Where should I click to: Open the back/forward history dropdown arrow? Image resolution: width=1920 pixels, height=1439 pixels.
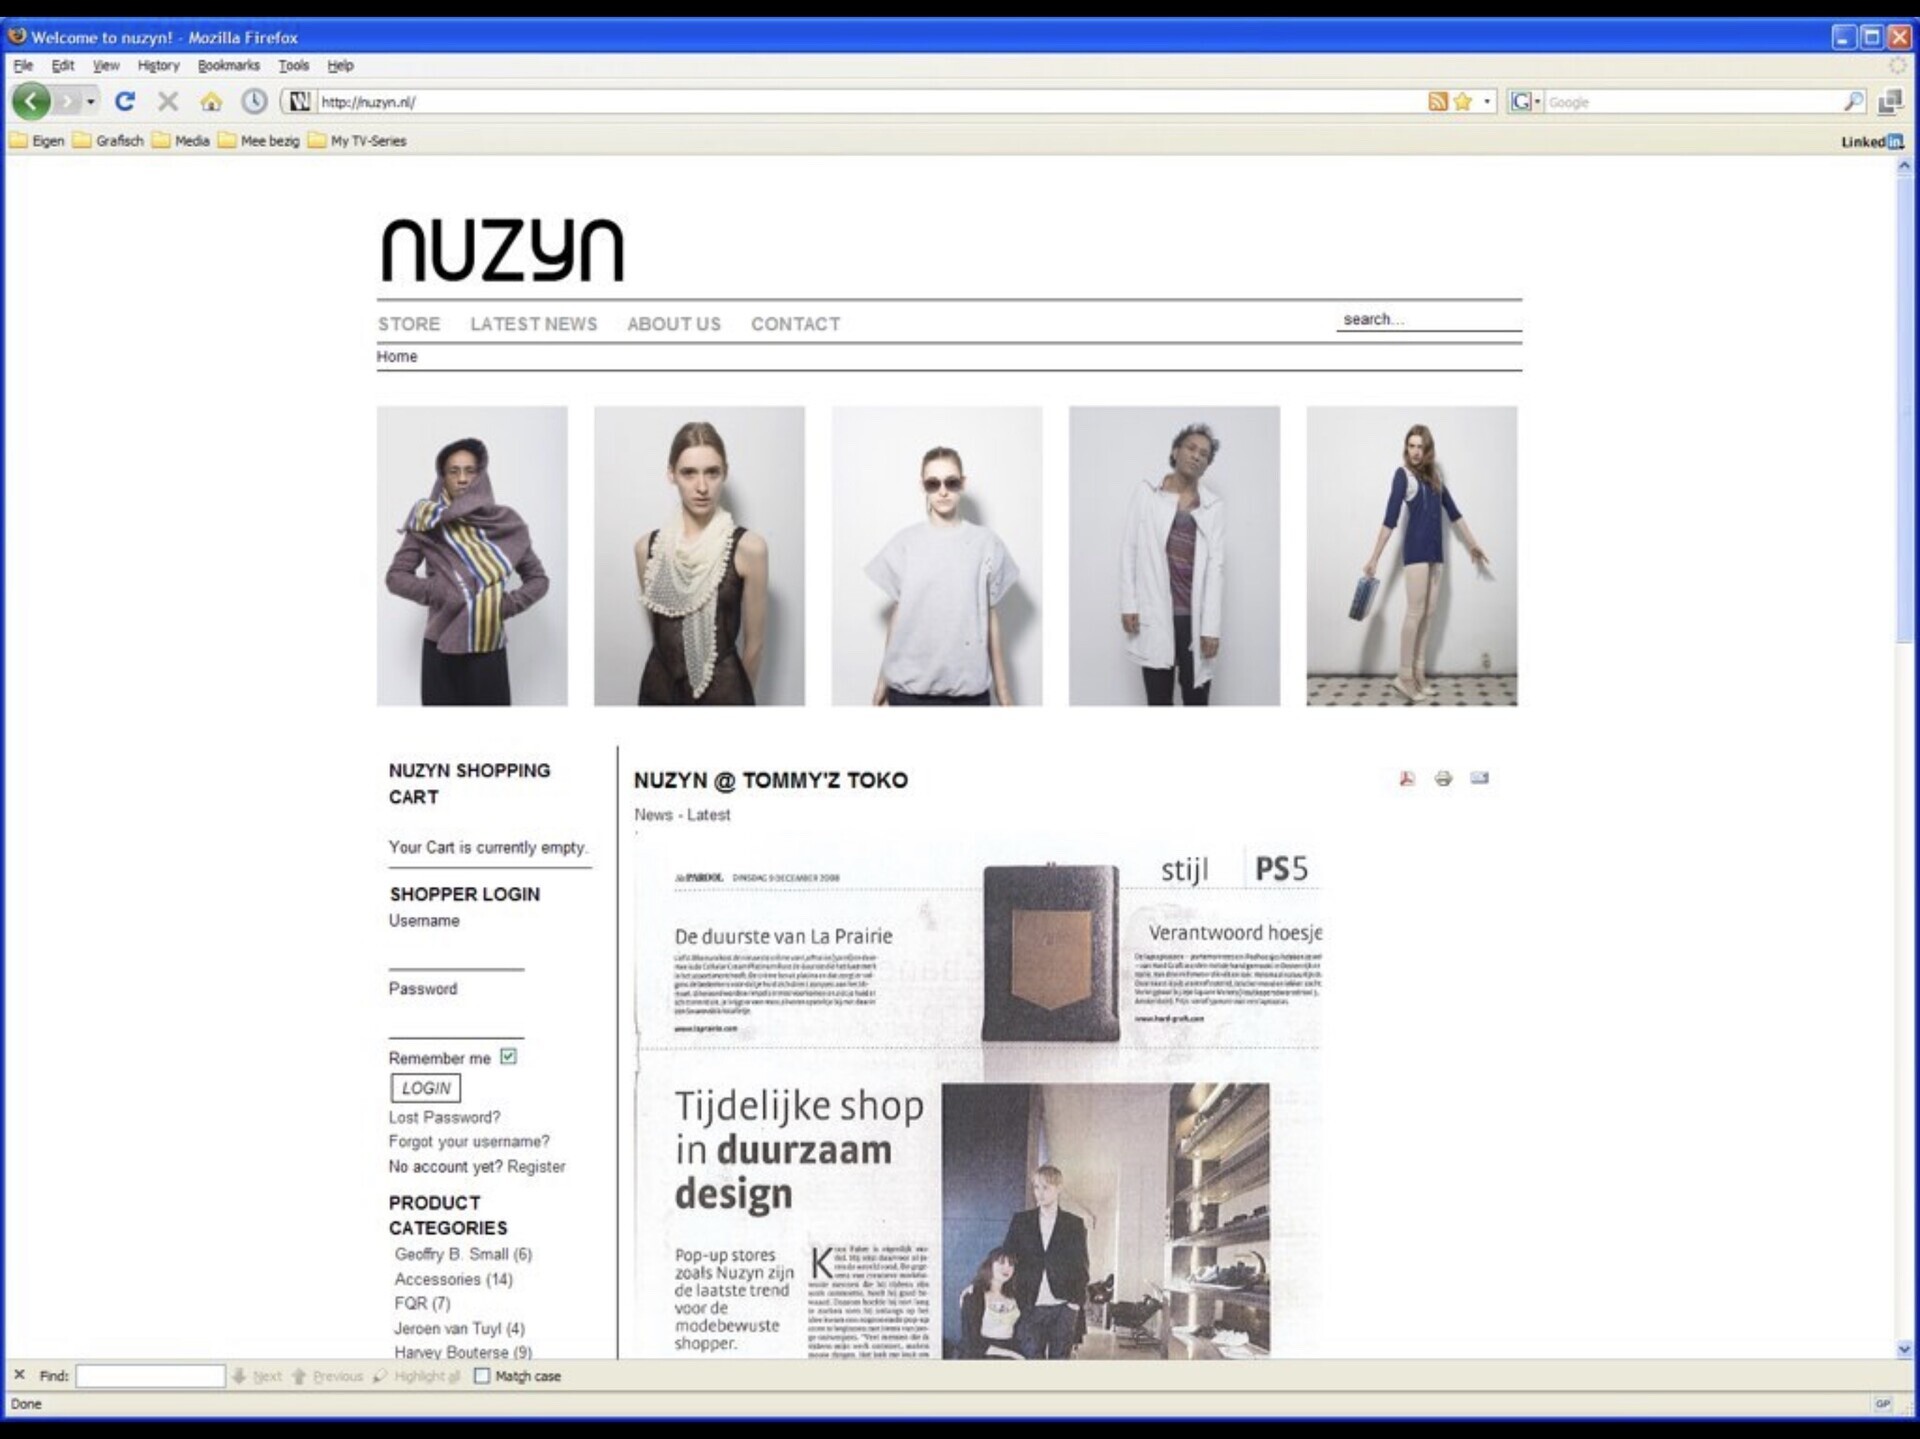(x=91, y=101)
